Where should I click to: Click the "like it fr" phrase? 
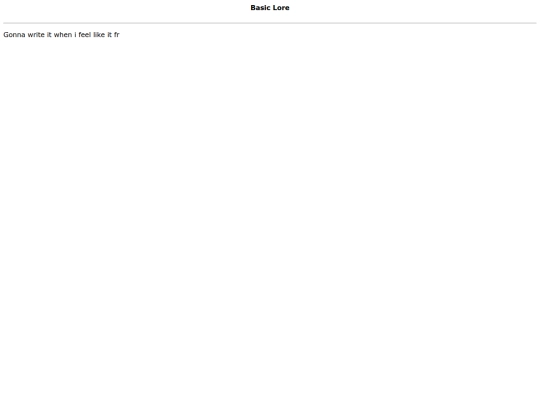(106, 35)
